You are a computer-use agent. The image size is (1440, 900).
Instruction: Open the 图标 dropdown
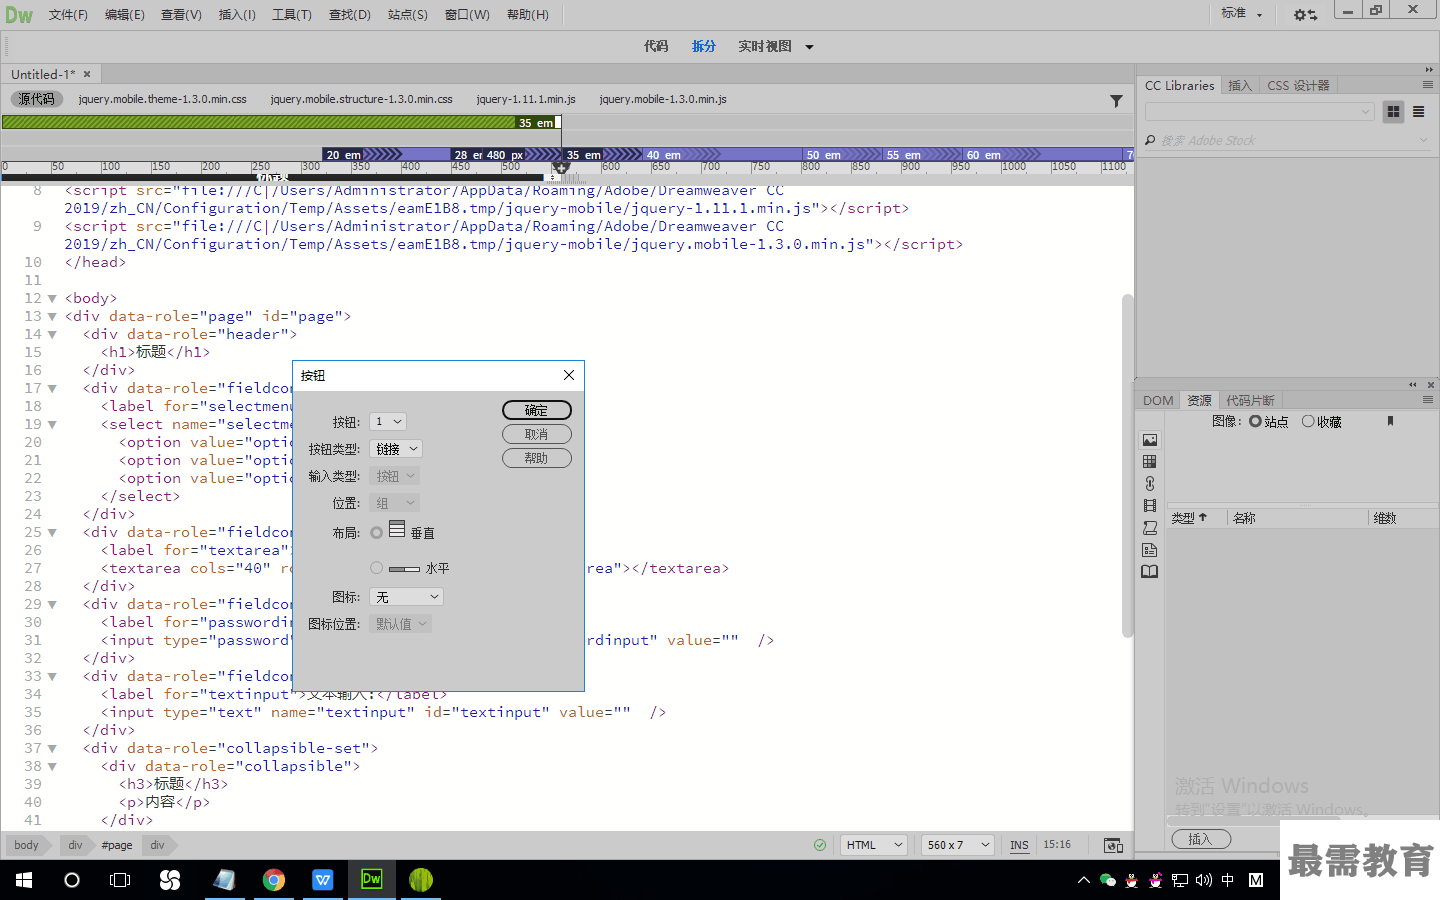[406, 597]
